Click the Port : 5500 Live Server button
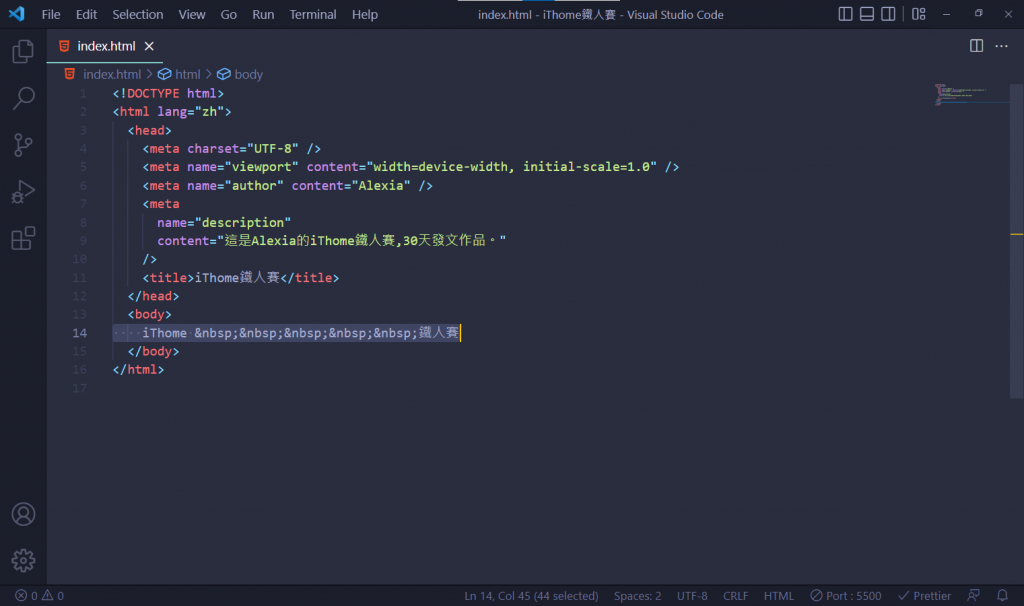The height and width of the screenshot is (606, 1024). pos(846,596)
